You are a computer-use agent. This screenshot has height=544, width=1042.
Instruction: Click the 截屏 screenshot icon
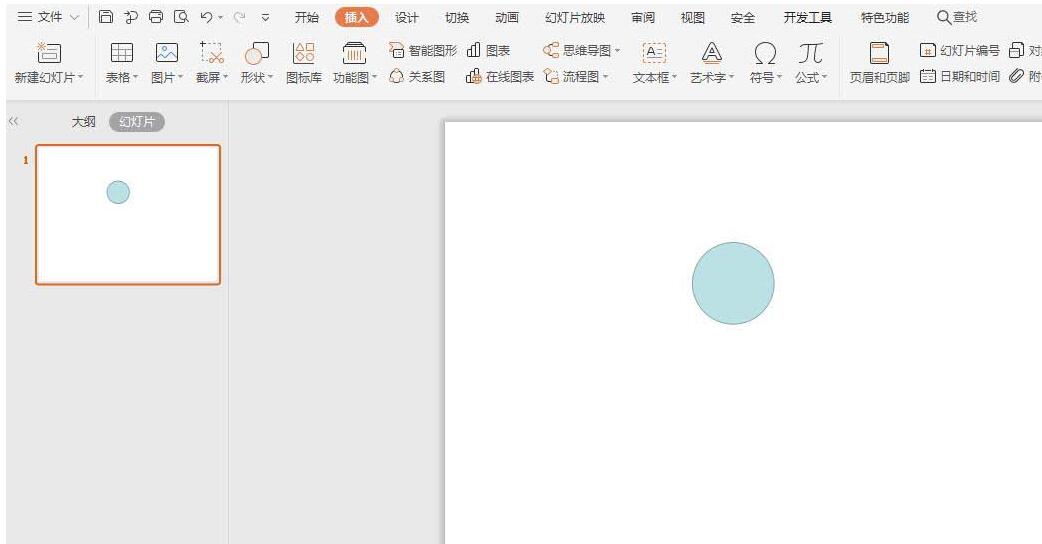click(x=211, y=52)
